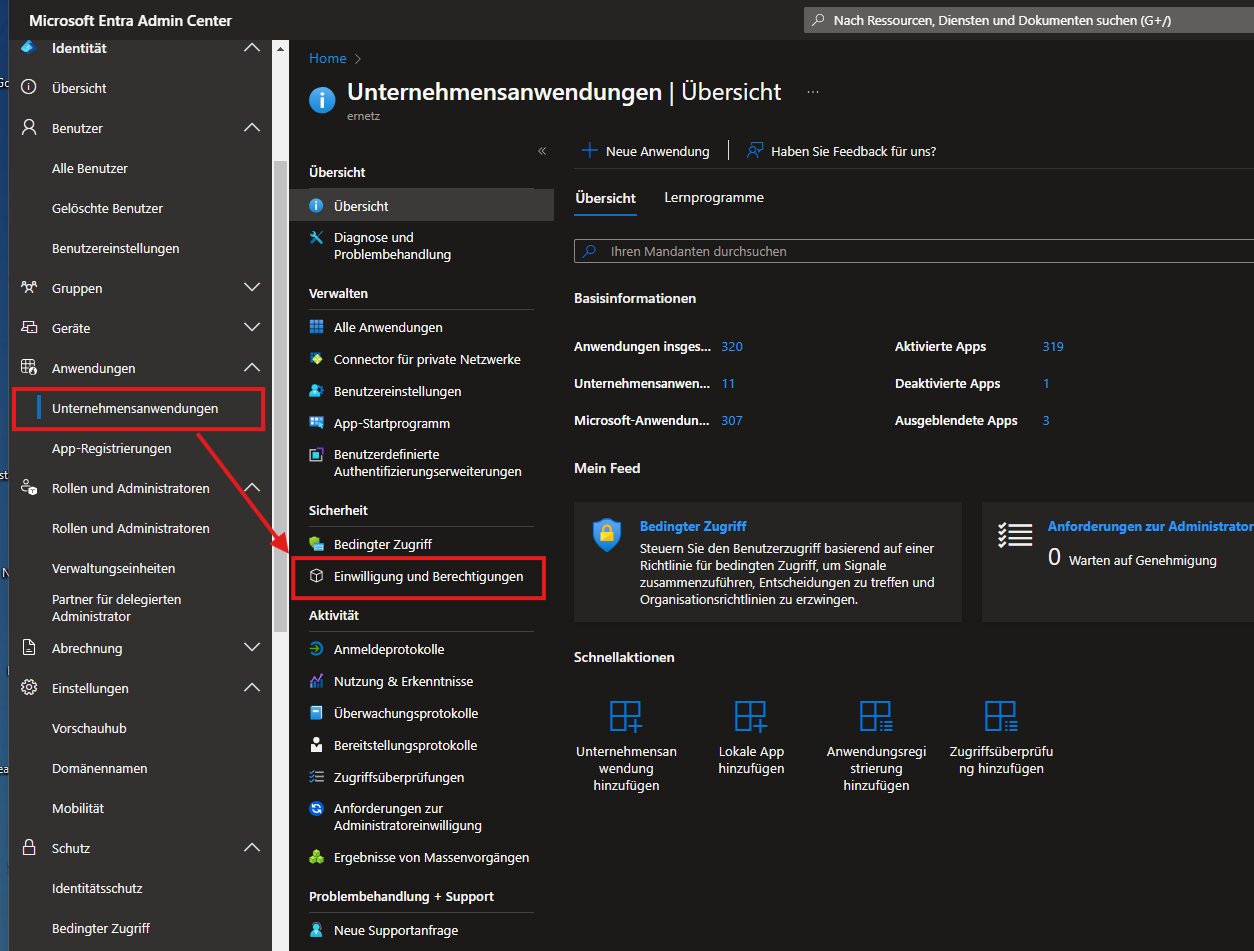The width and height of the screenshot is (1254, 951).
Task: Collapse the Benutzer section chevron
Action: tap(252, 128)
